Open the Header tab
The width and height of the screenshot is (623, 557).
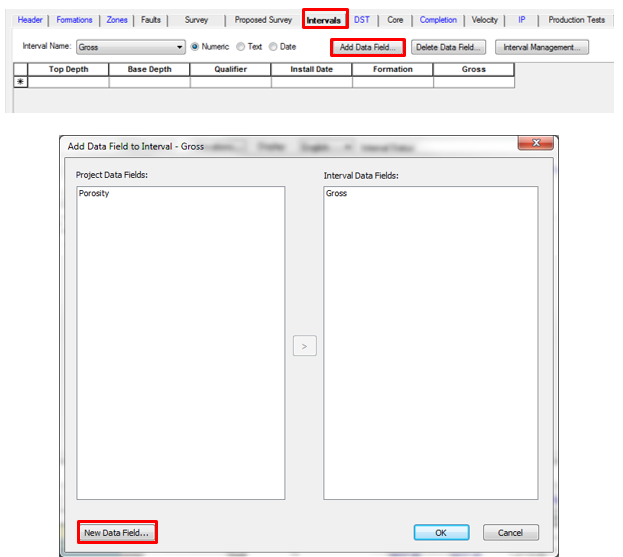[x=30, y=20]
